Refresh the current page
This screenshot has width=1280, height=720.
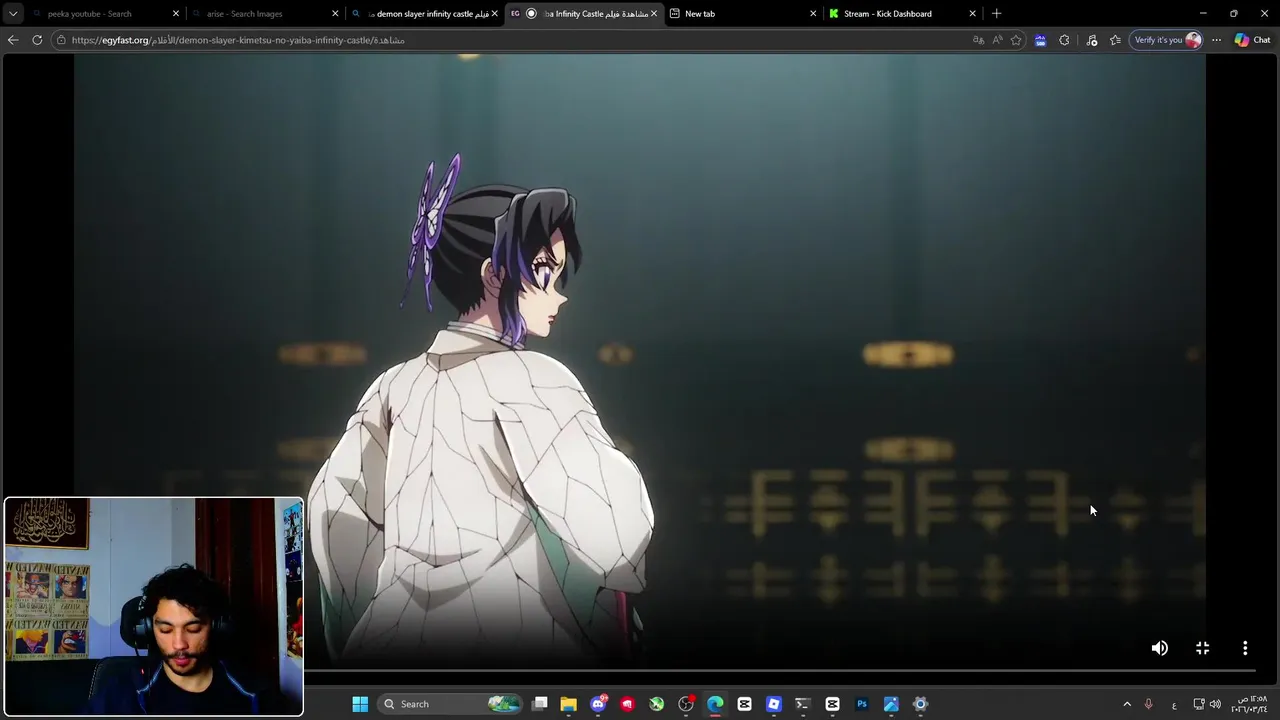[x=37, y=40]
